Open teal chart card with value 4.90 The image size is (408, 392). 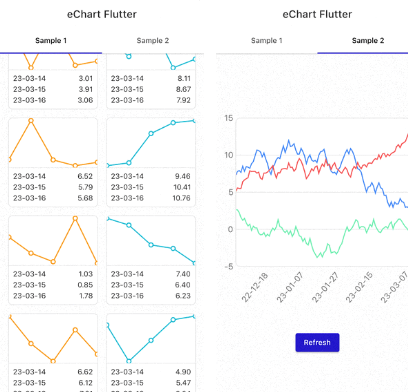pyautogui.click(x=151, y=353)
